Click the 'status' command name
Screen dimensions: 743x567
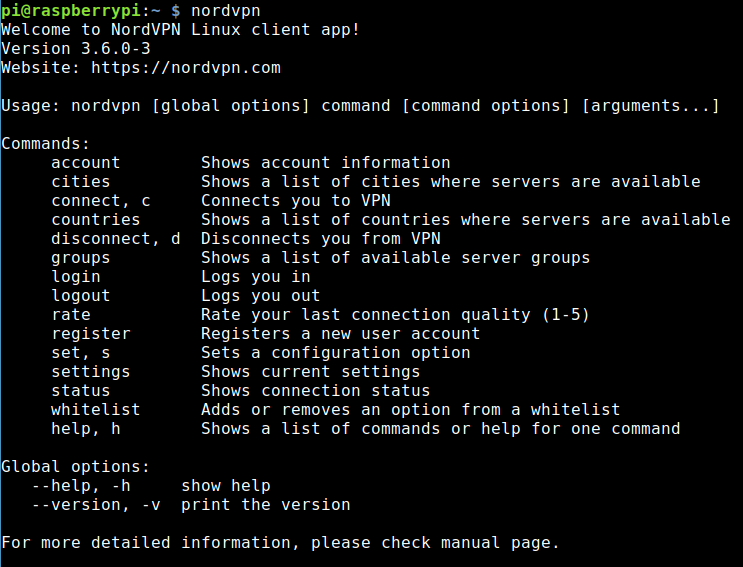pyautogui.click(x=81, y=391)
